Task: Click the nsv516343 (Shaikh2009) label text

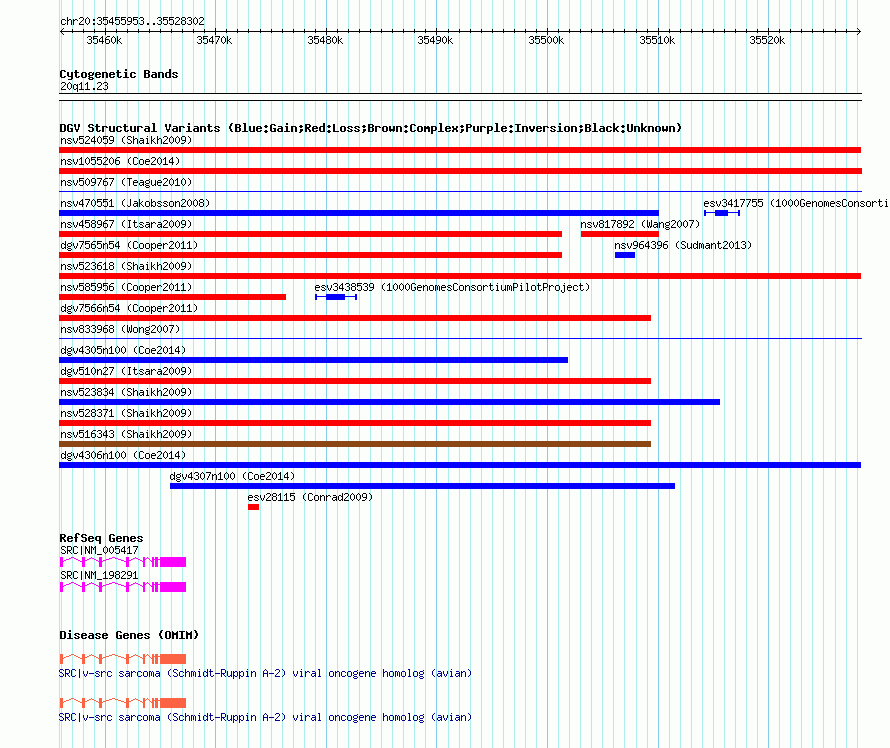Action: pyautogui.click(x=126, y=434)
